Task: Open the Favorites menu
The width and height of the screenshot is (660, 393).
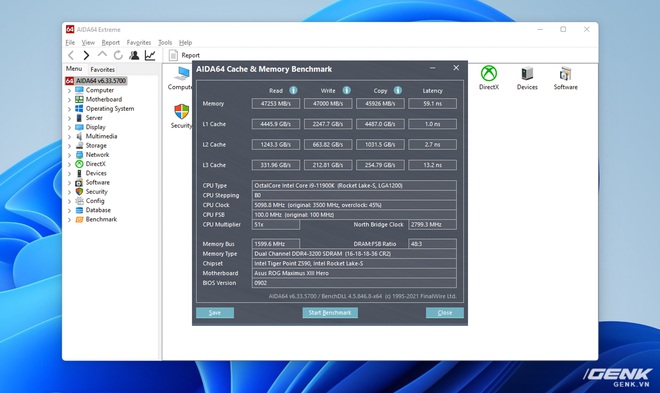Action: point(139,42)
